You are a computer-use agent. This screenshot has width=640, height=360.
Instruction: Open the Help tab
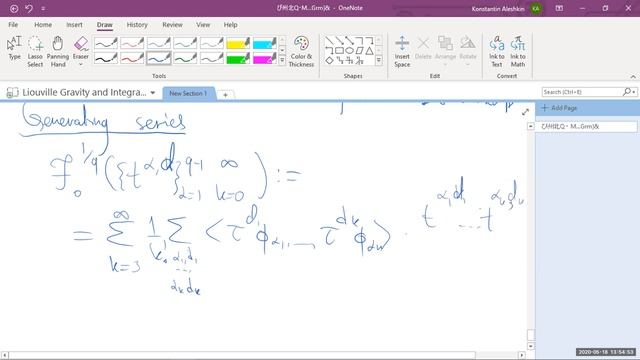(230, 24)
